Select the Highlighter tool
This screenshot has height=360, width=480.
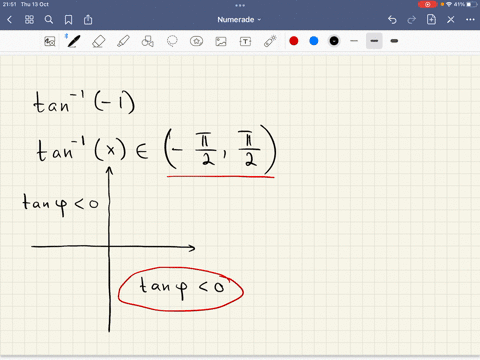coord(123,41)
